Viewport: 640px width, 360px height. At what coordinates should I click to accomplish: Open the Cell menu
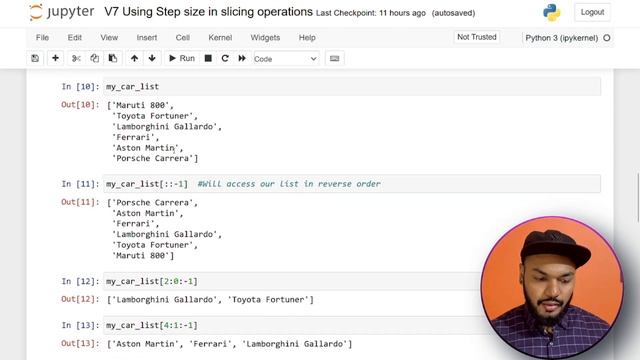[182, 38]
